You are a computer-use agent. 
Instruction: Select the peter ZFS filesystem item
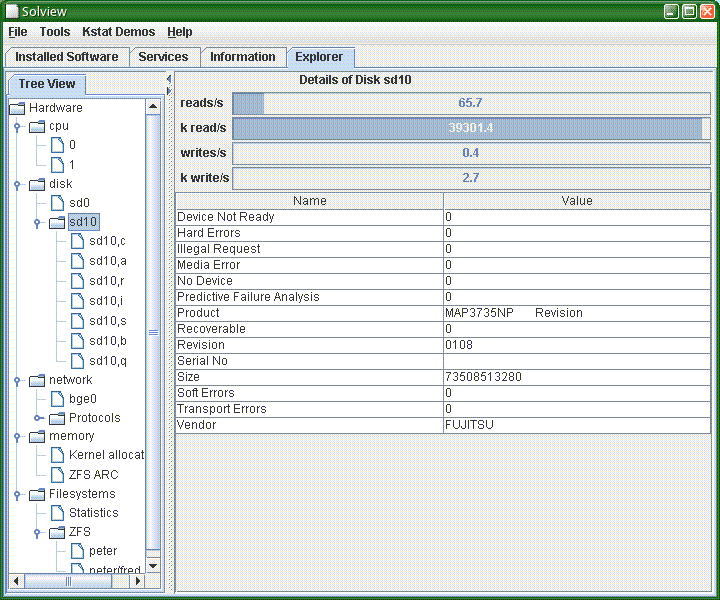(102, 551)
